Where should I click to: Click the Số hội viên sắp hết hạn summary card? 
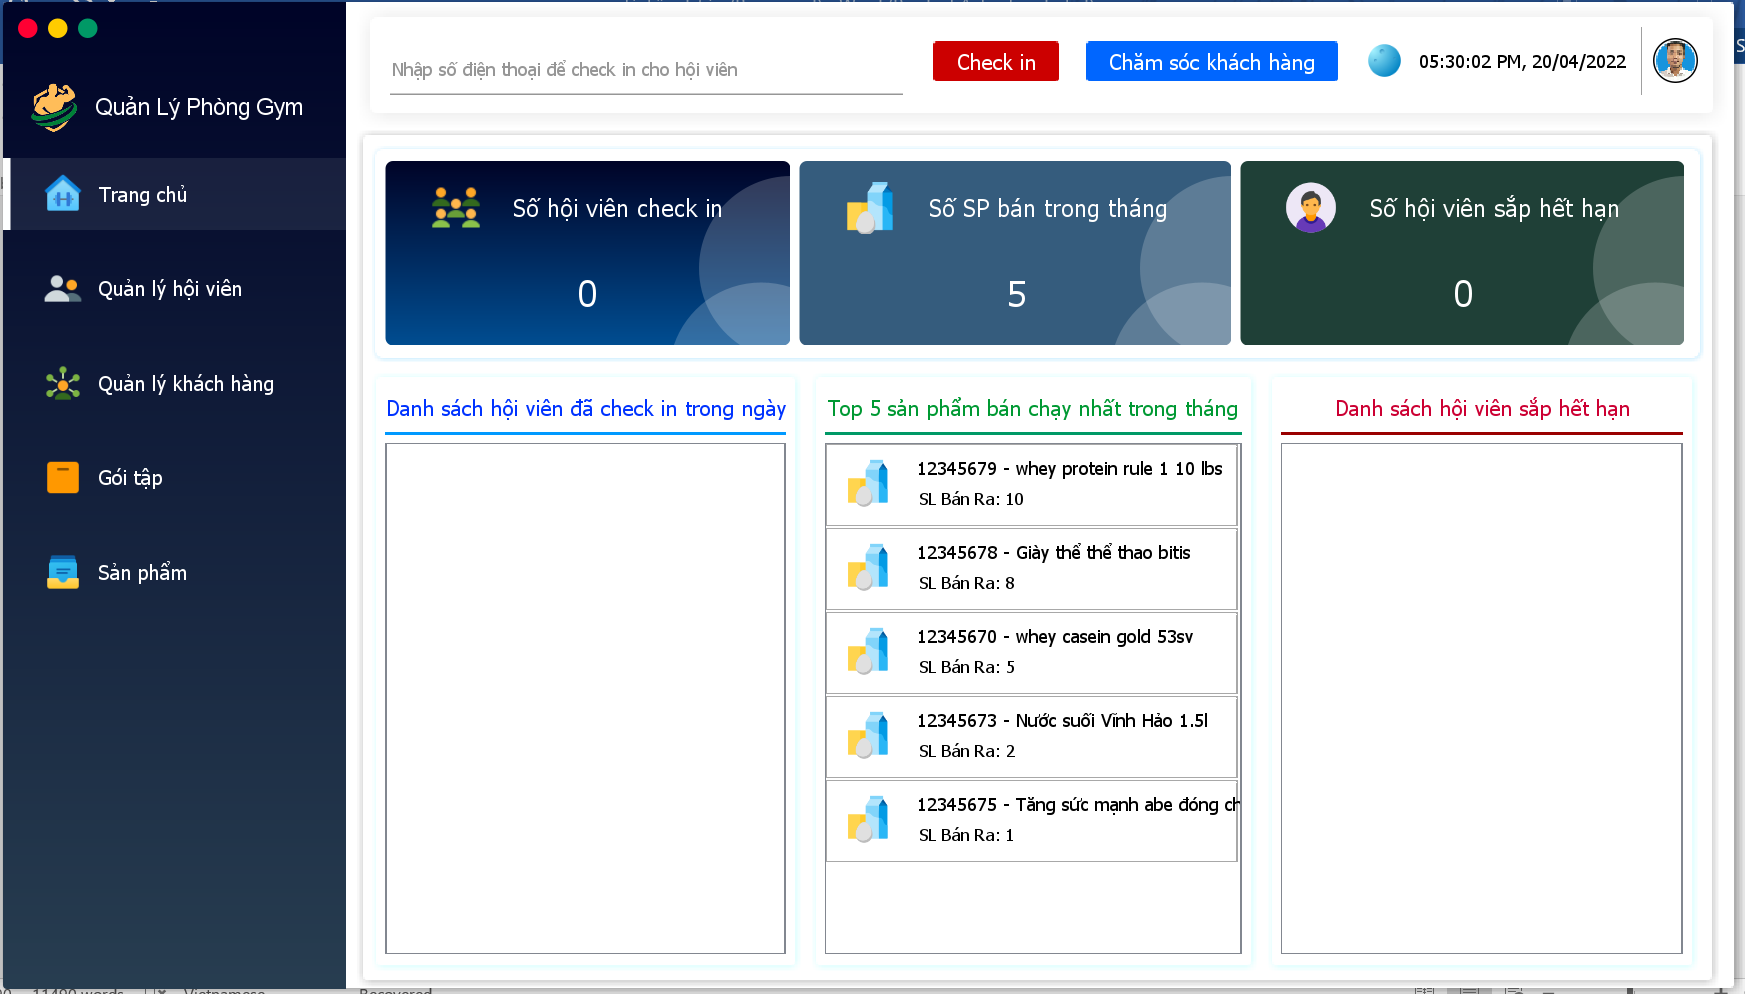click(1462, 253)
